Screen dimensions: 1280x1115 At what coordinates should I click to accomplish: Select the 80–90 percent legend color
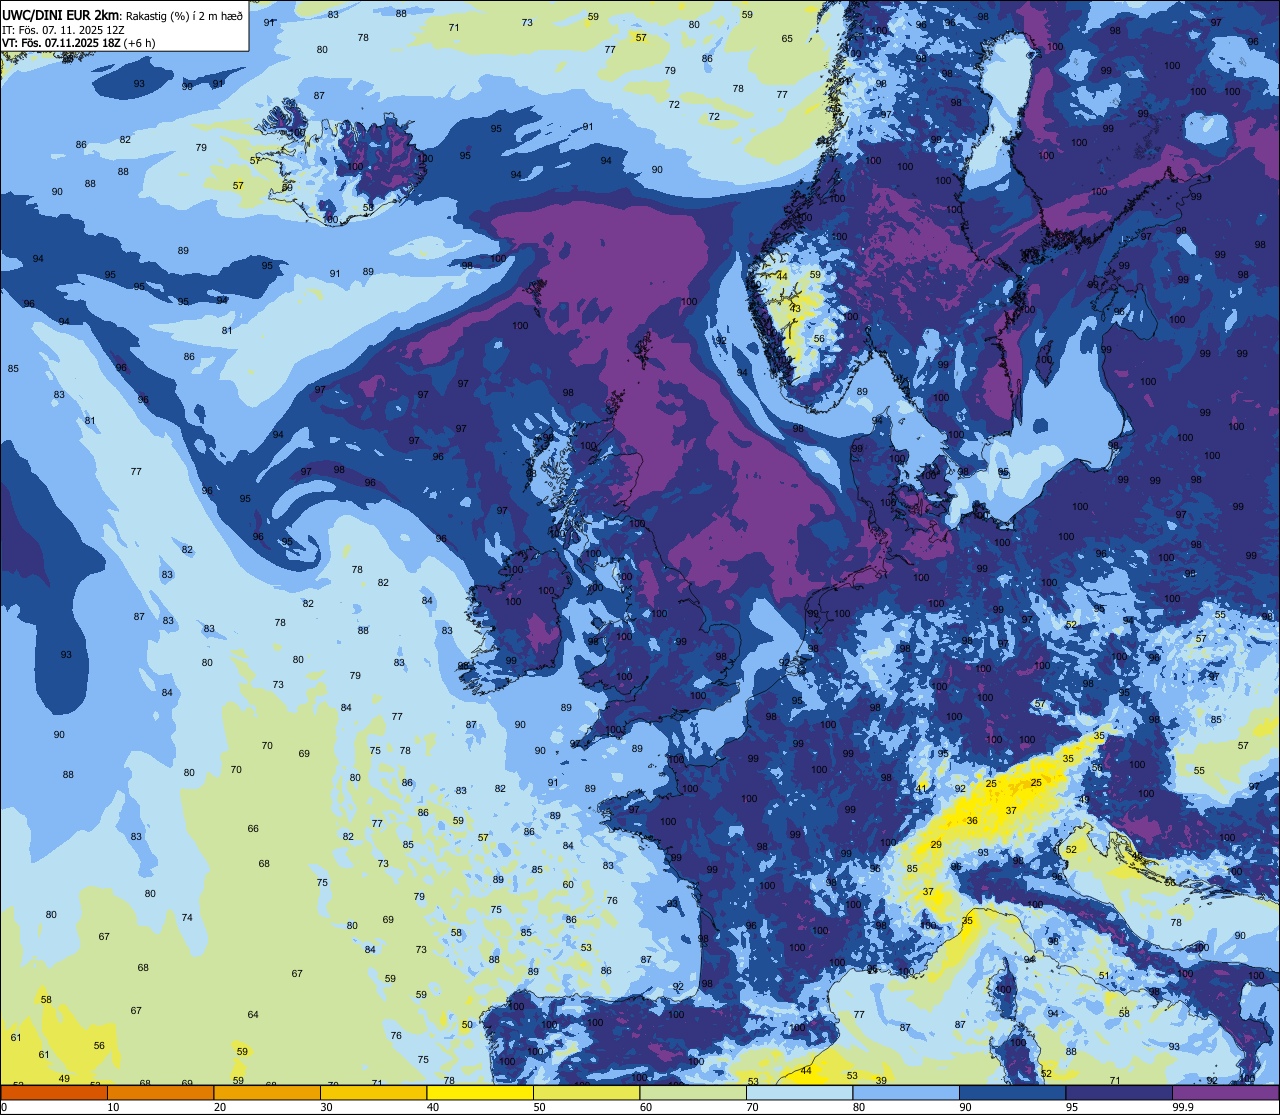pos(906,1093)
